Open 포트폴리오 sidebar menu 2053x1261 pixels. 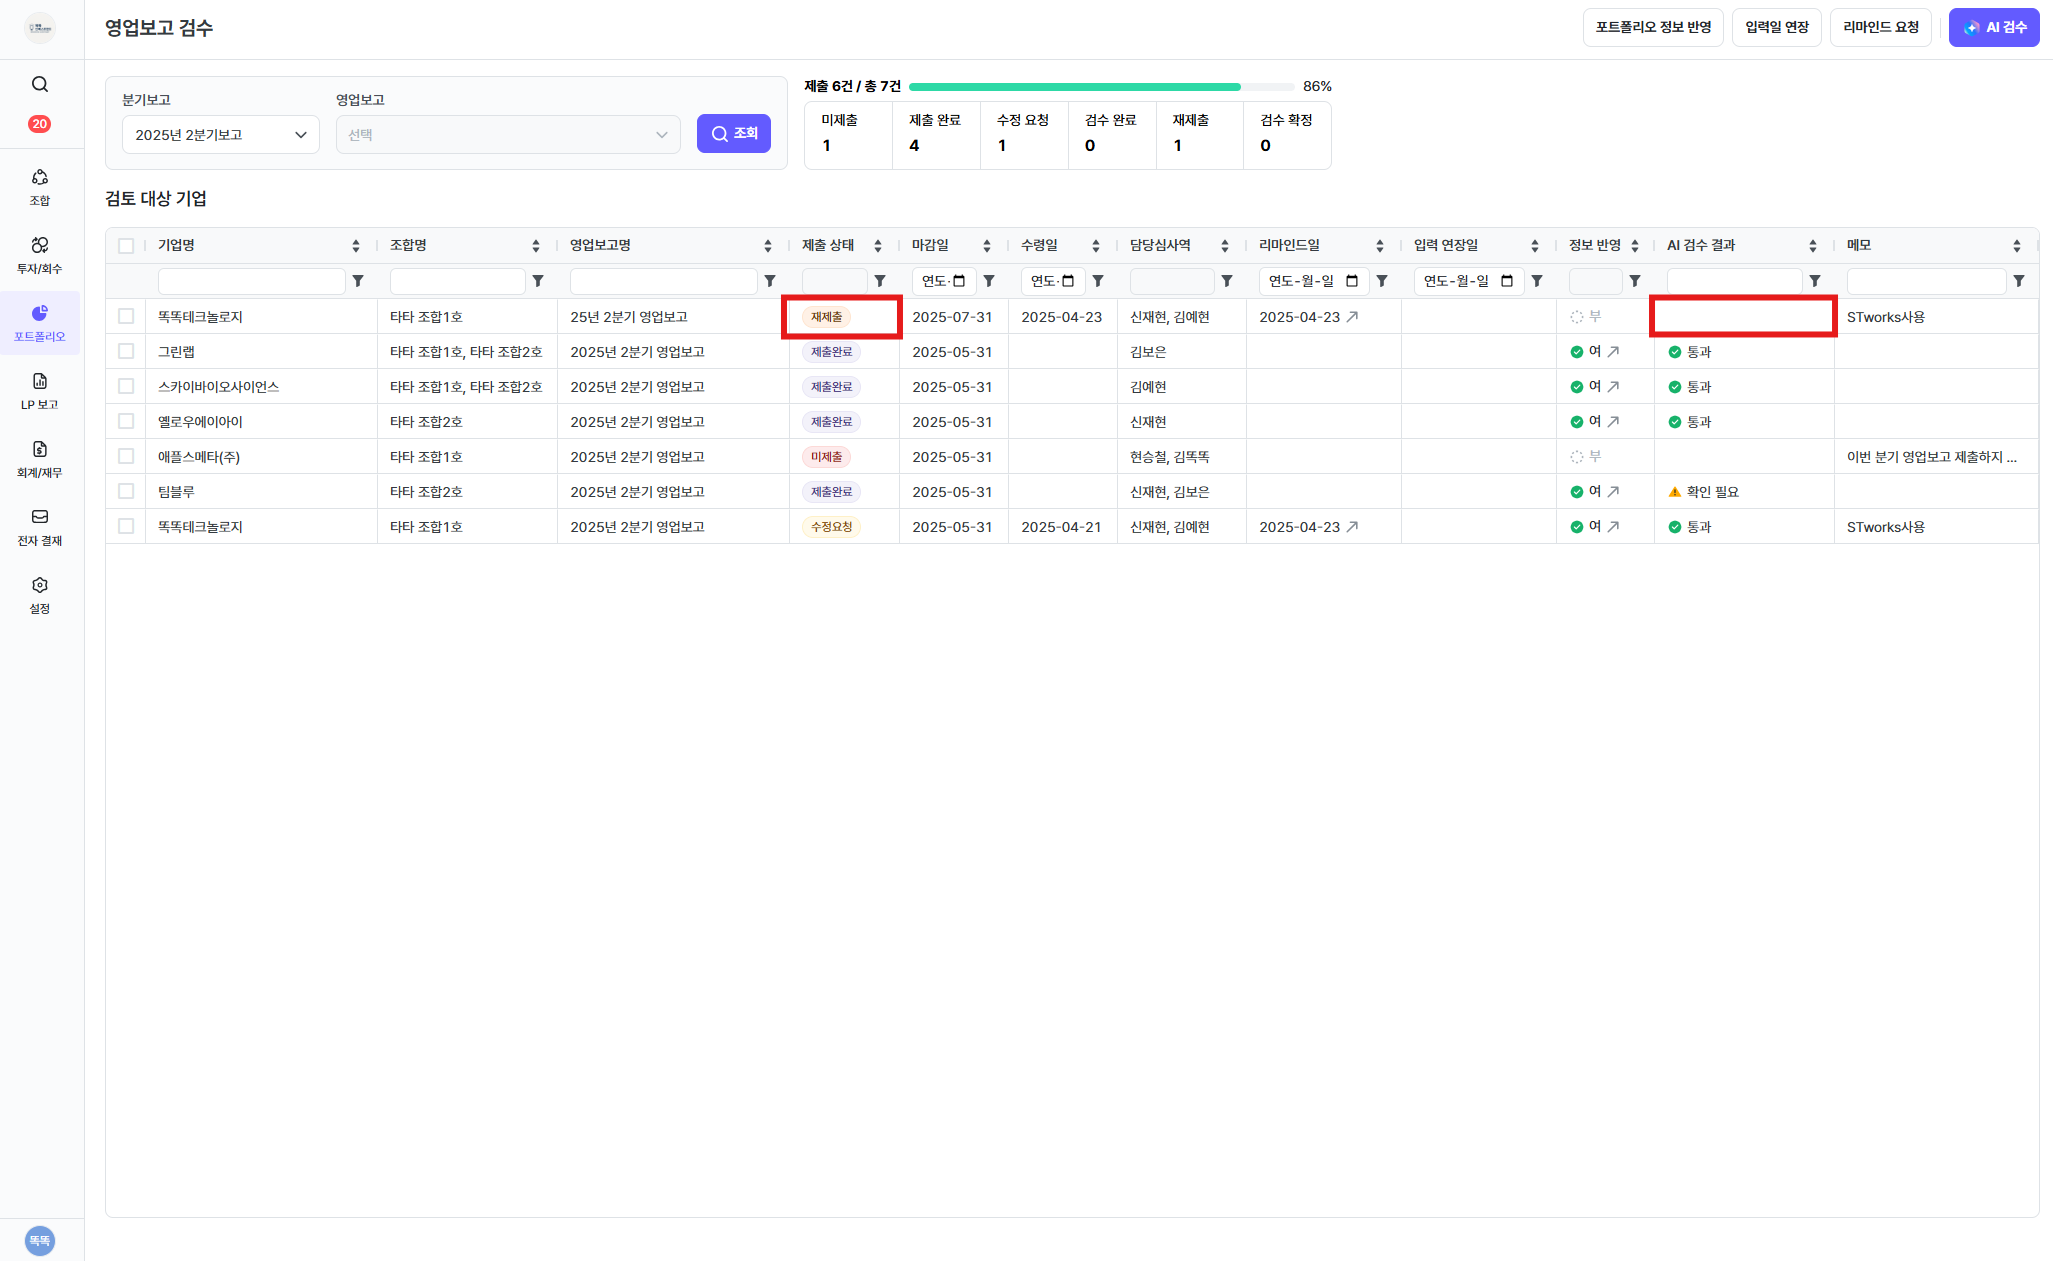40,323
